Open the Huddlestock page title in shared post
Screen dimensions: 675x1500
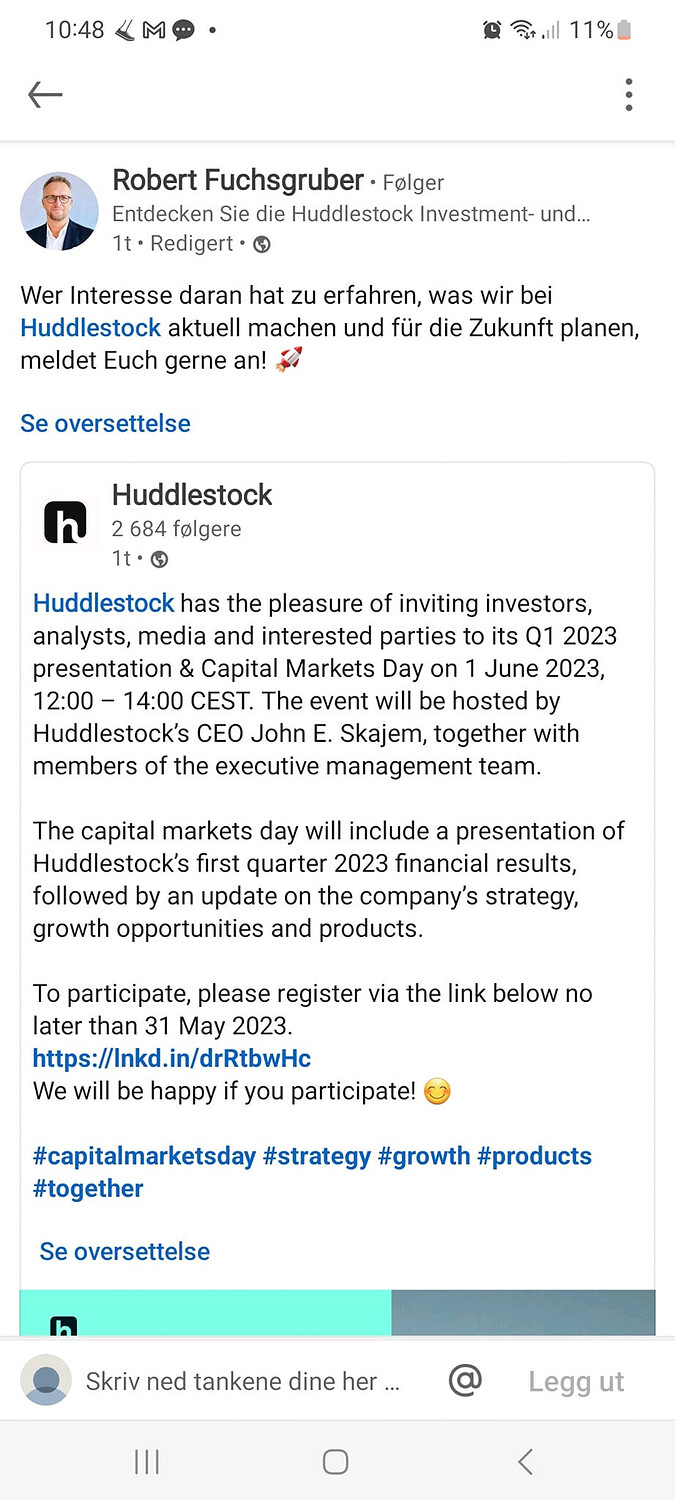click(x=192, y=495)
